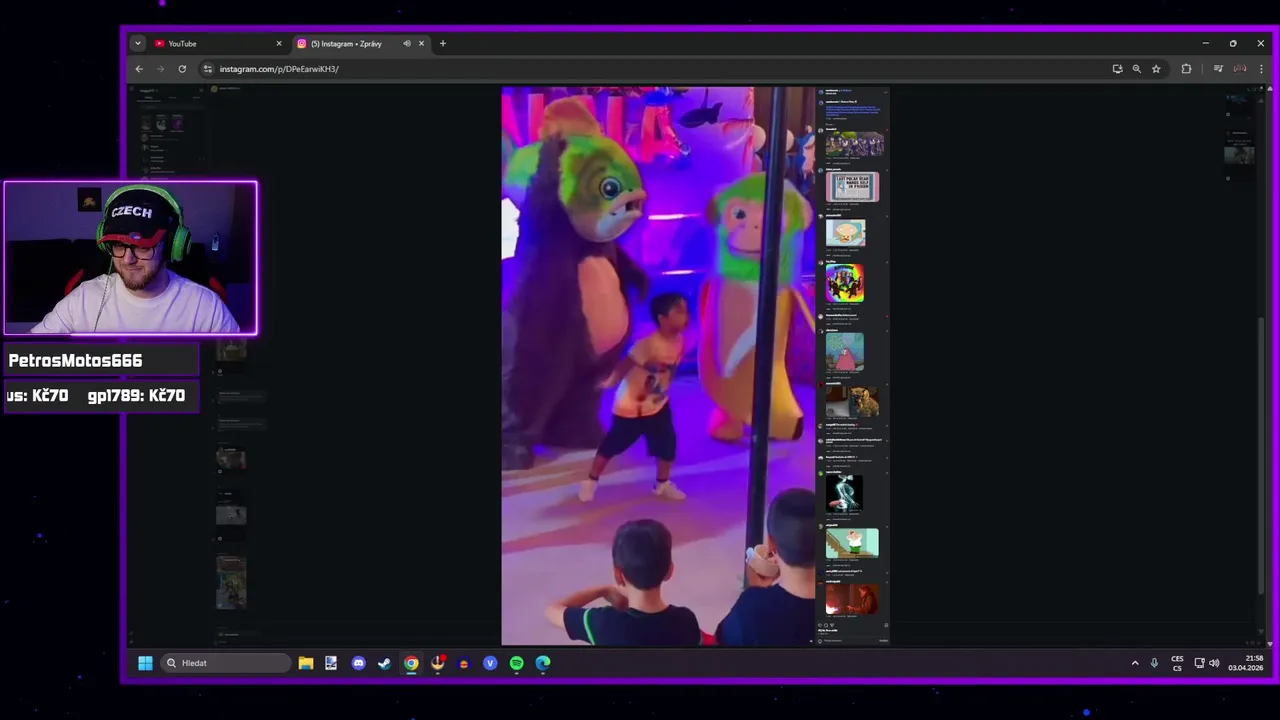Close the YouTube tab
Image resolution: width=1280 pixels, height=720 pixels.
coord(279,44)
